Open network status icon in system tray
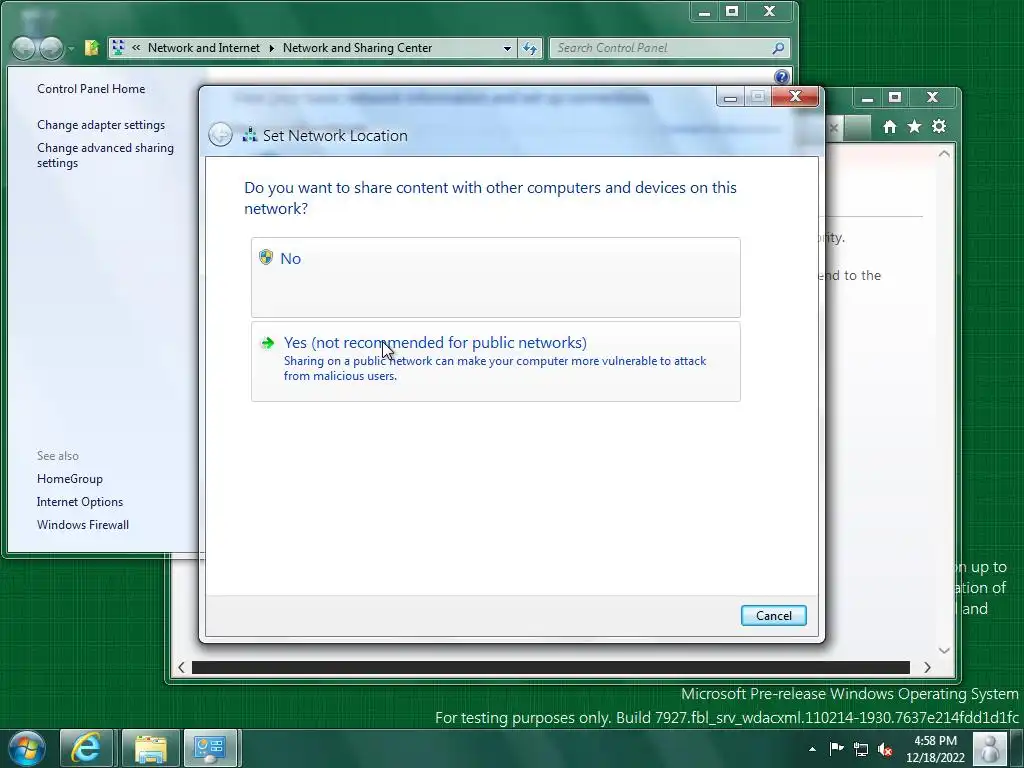1024x768 pixels. (x=861, y=749)
